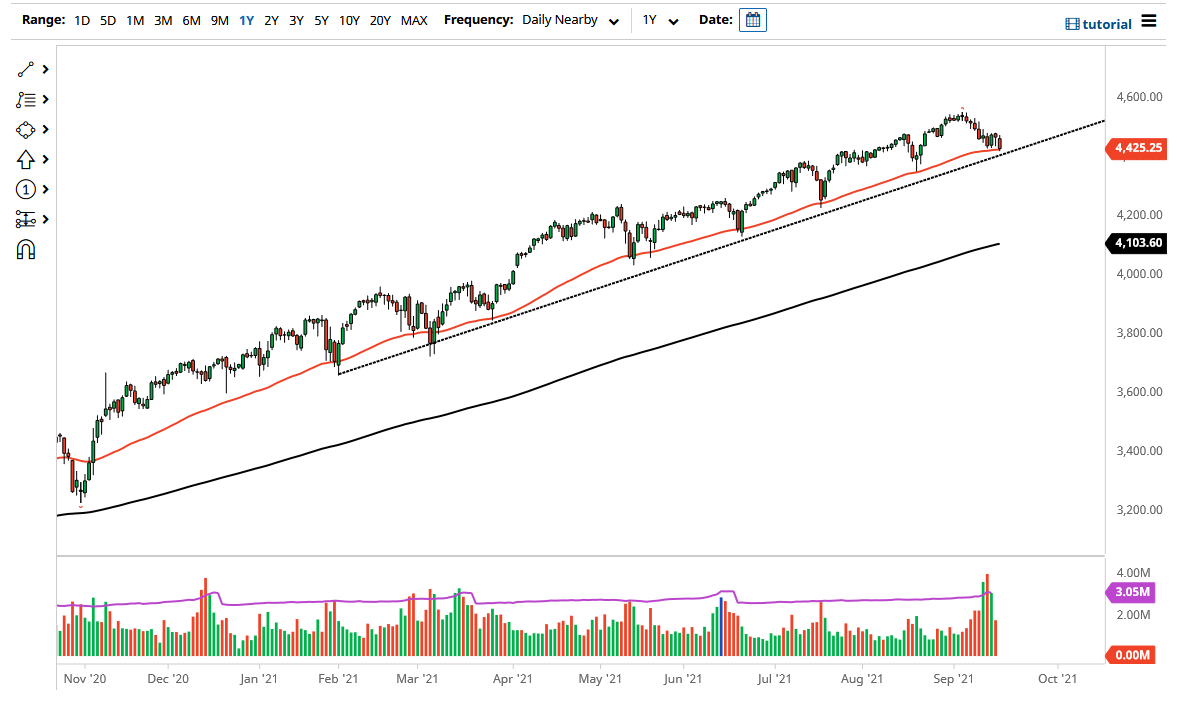The image size is (1177, 701).
Task: Select the numbered label annotation tool
Action: 26,189
